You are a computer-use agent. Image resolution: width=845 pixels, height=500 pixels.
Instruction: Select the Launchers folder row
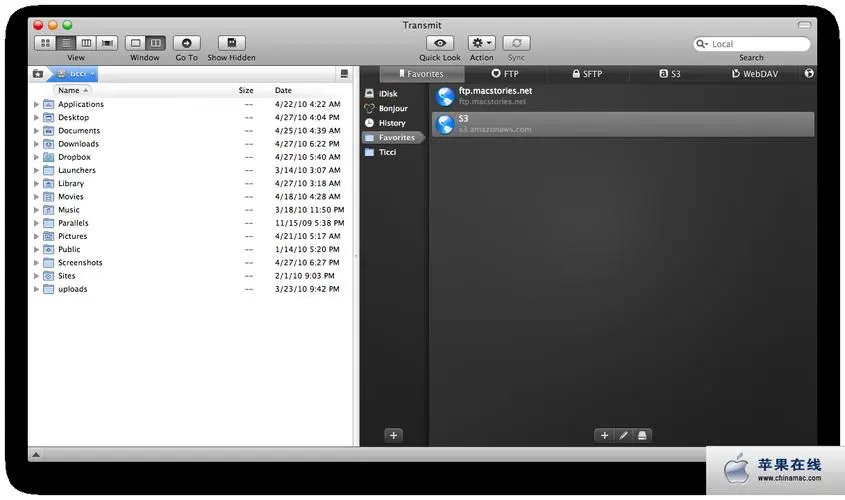(191, 170)
